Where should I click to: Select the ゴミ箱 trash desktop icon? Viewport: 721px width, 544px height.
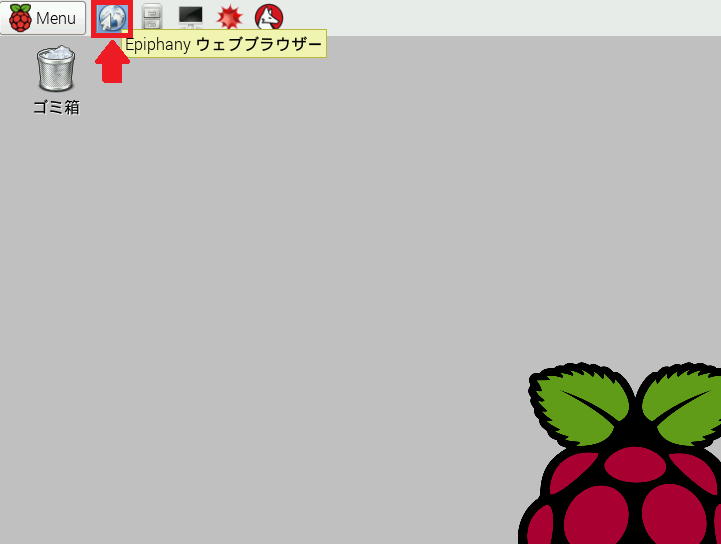click(x=56, y=80)
